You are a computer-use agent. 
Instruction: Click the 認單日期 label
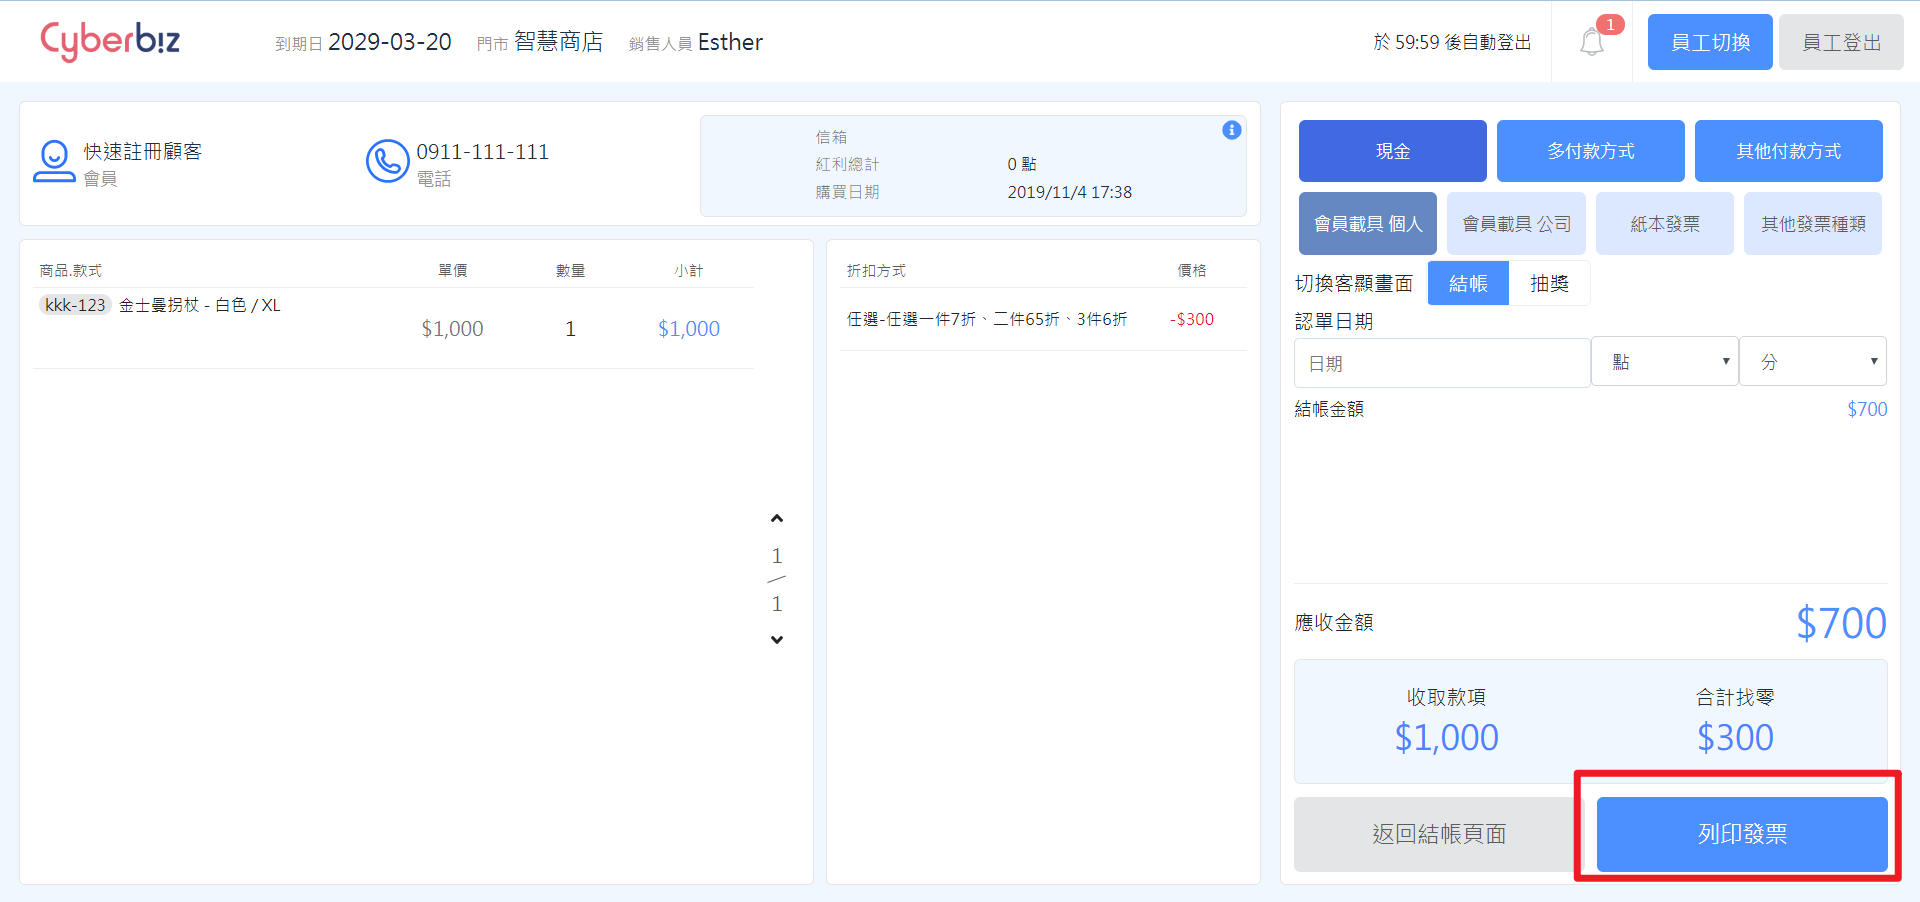point(1334,321)
